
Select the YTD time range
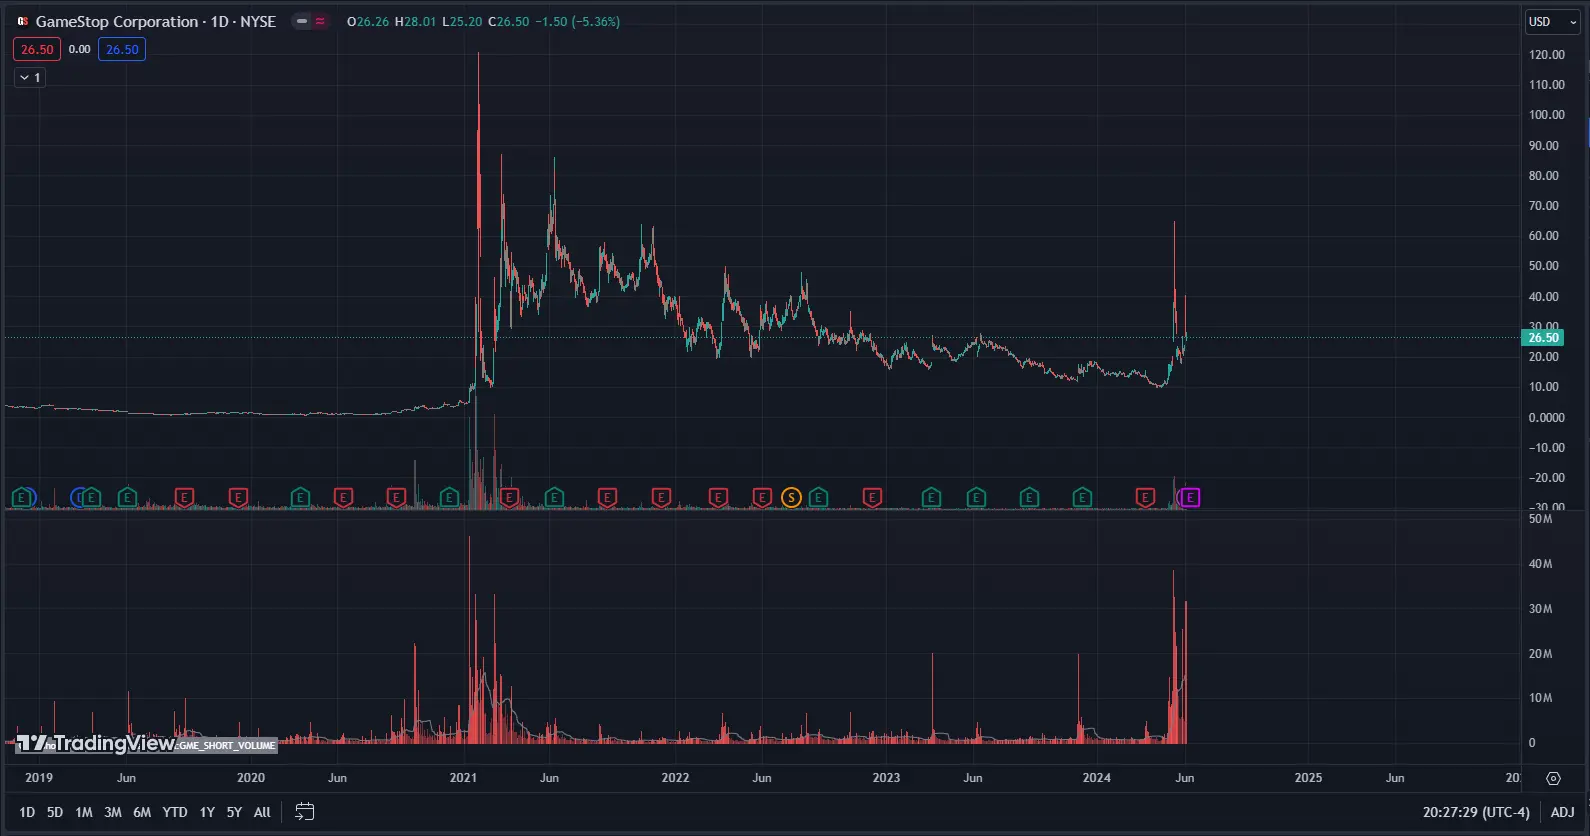tap(175, 812)
